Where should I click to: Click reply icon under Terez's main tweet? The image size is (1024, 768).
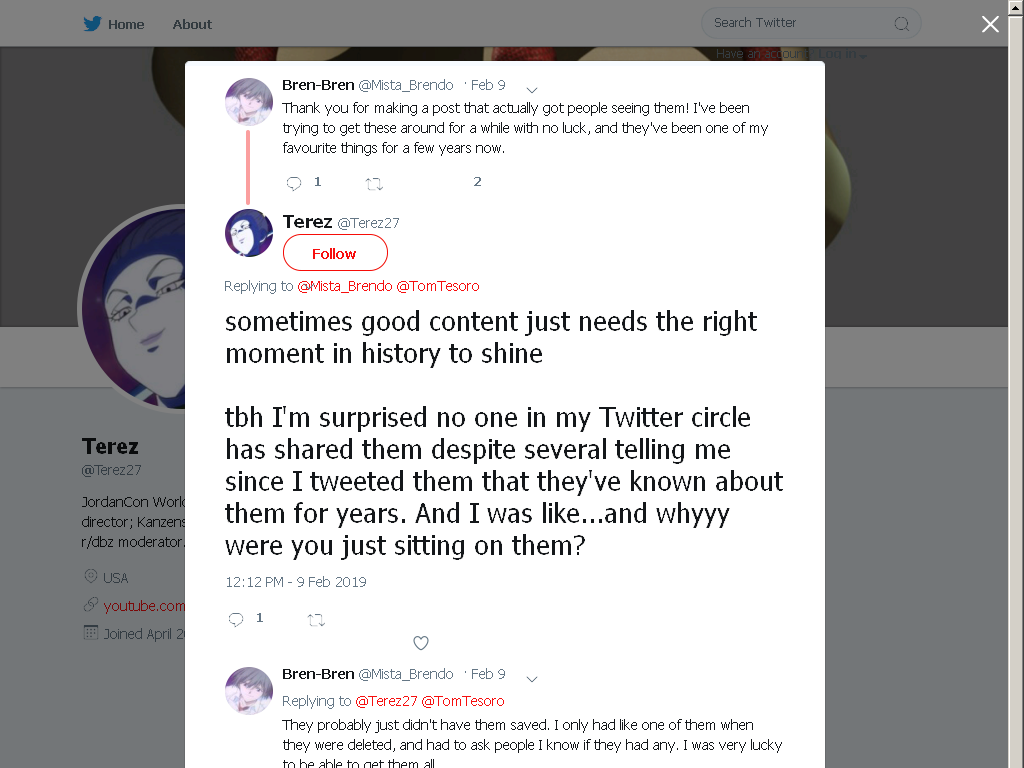[236, 619]
